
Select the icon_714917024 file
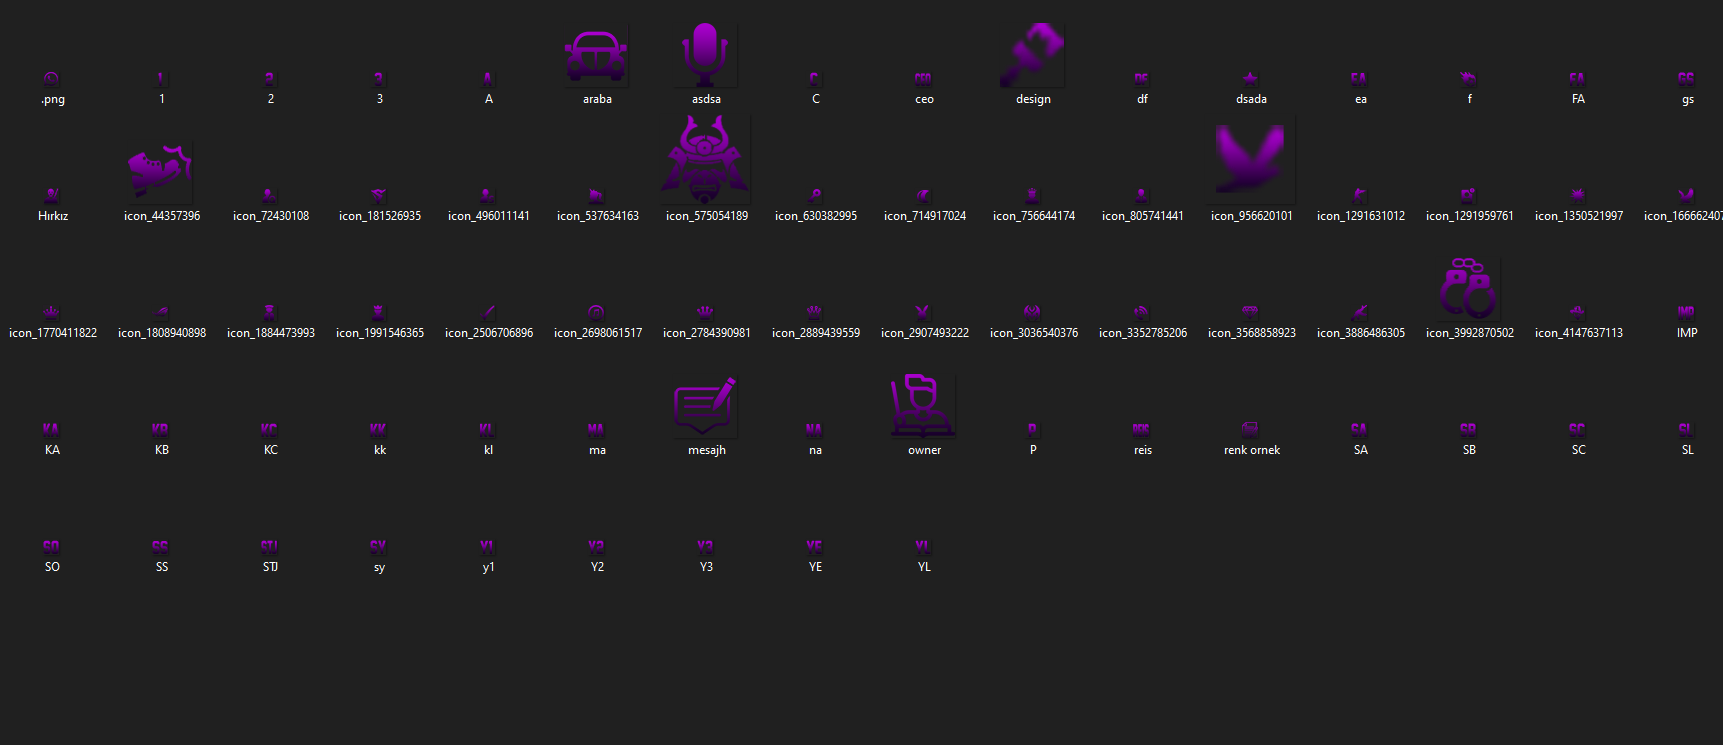pos(923,195)
